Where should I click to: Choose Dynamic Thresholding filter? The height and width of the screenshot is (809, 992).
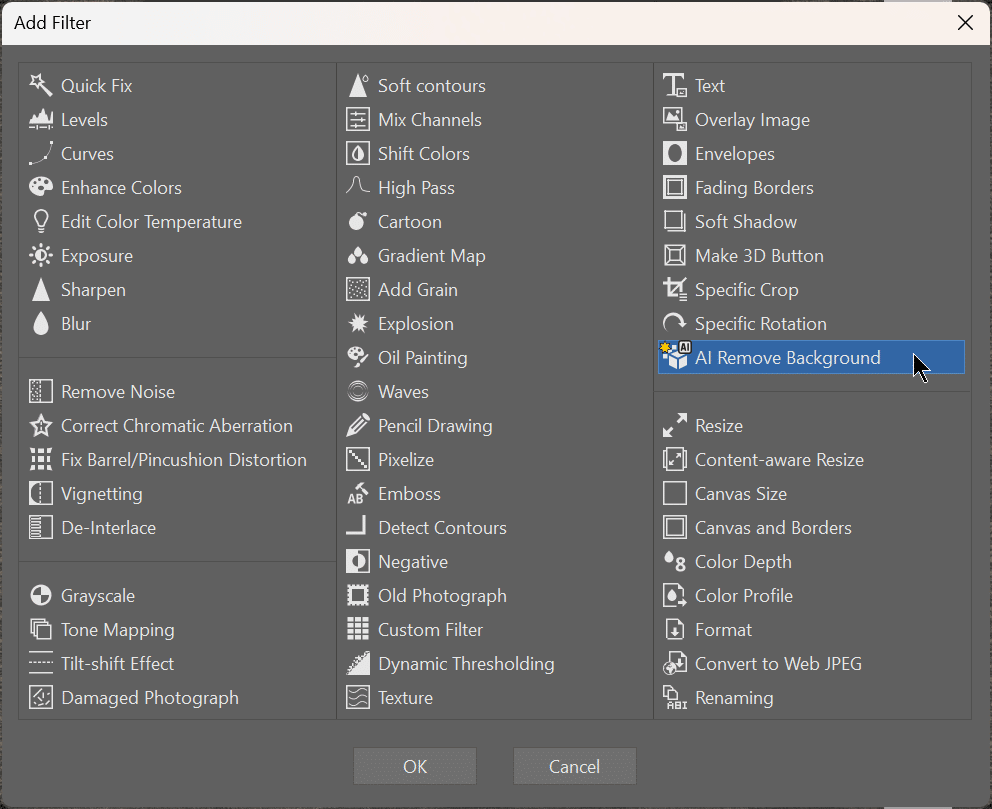point(466,663)
